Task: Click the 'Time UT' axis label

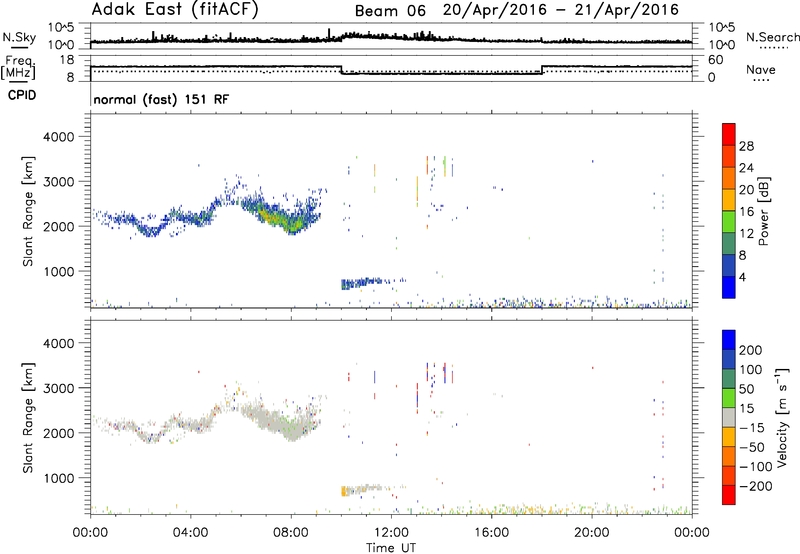Action: [391, 548]
